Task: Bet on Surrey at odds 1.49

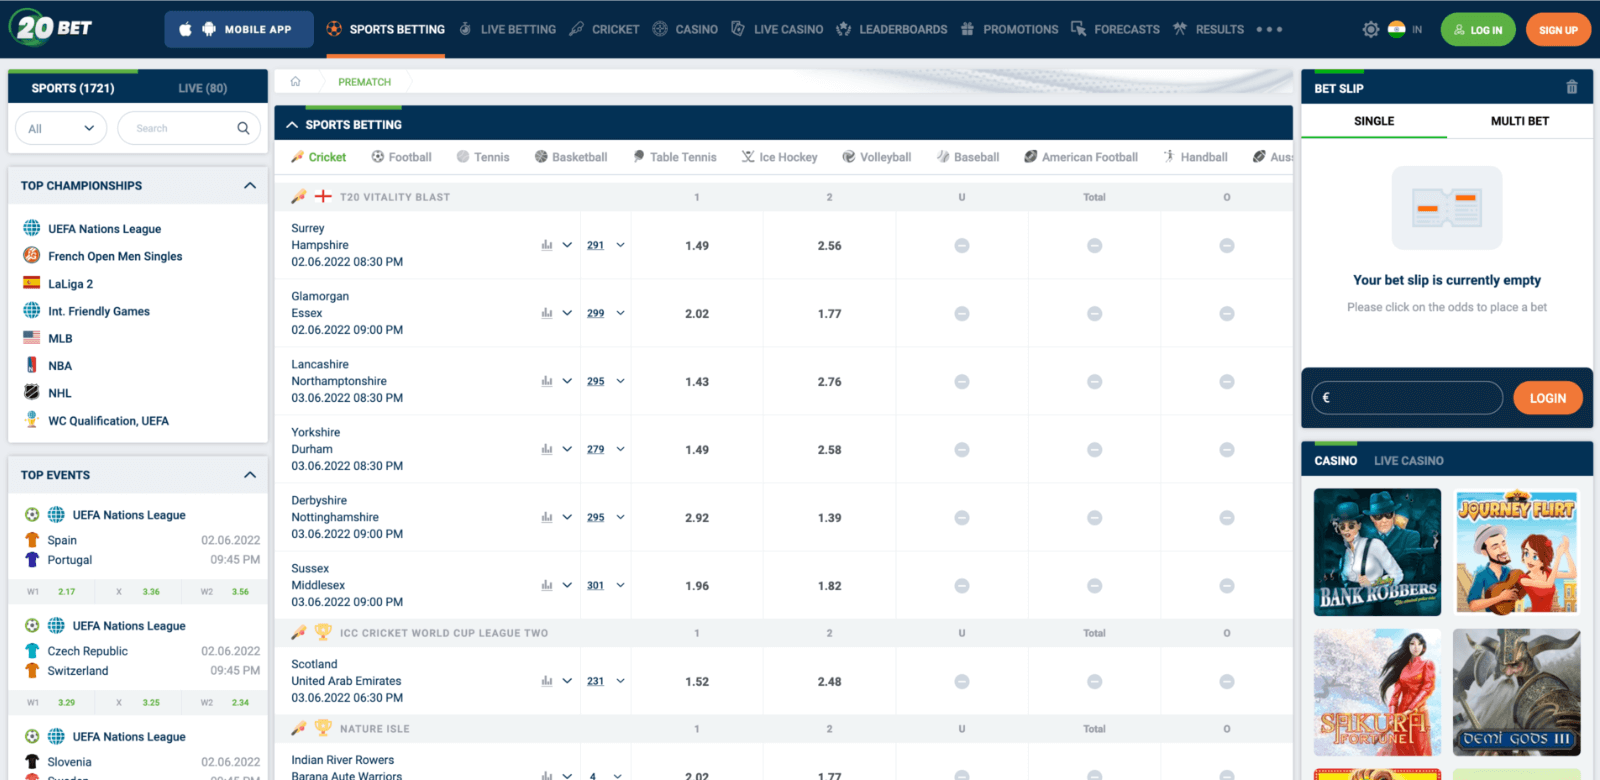Action: 697,245
